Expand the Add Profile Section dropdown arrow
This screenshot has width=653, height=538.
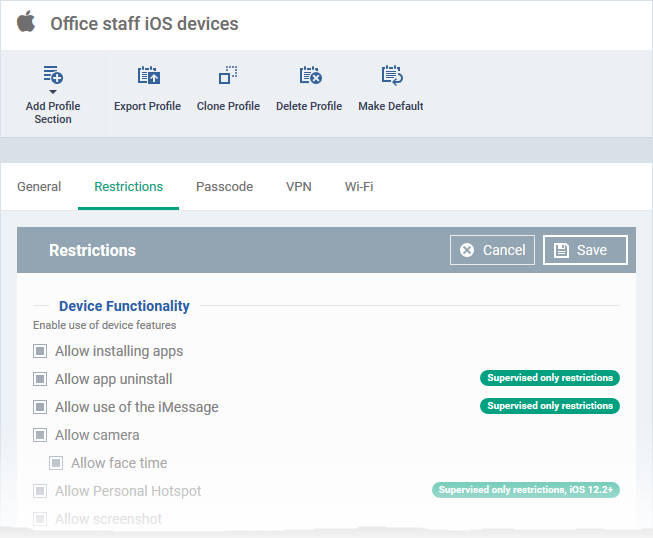tap(53, 92)
